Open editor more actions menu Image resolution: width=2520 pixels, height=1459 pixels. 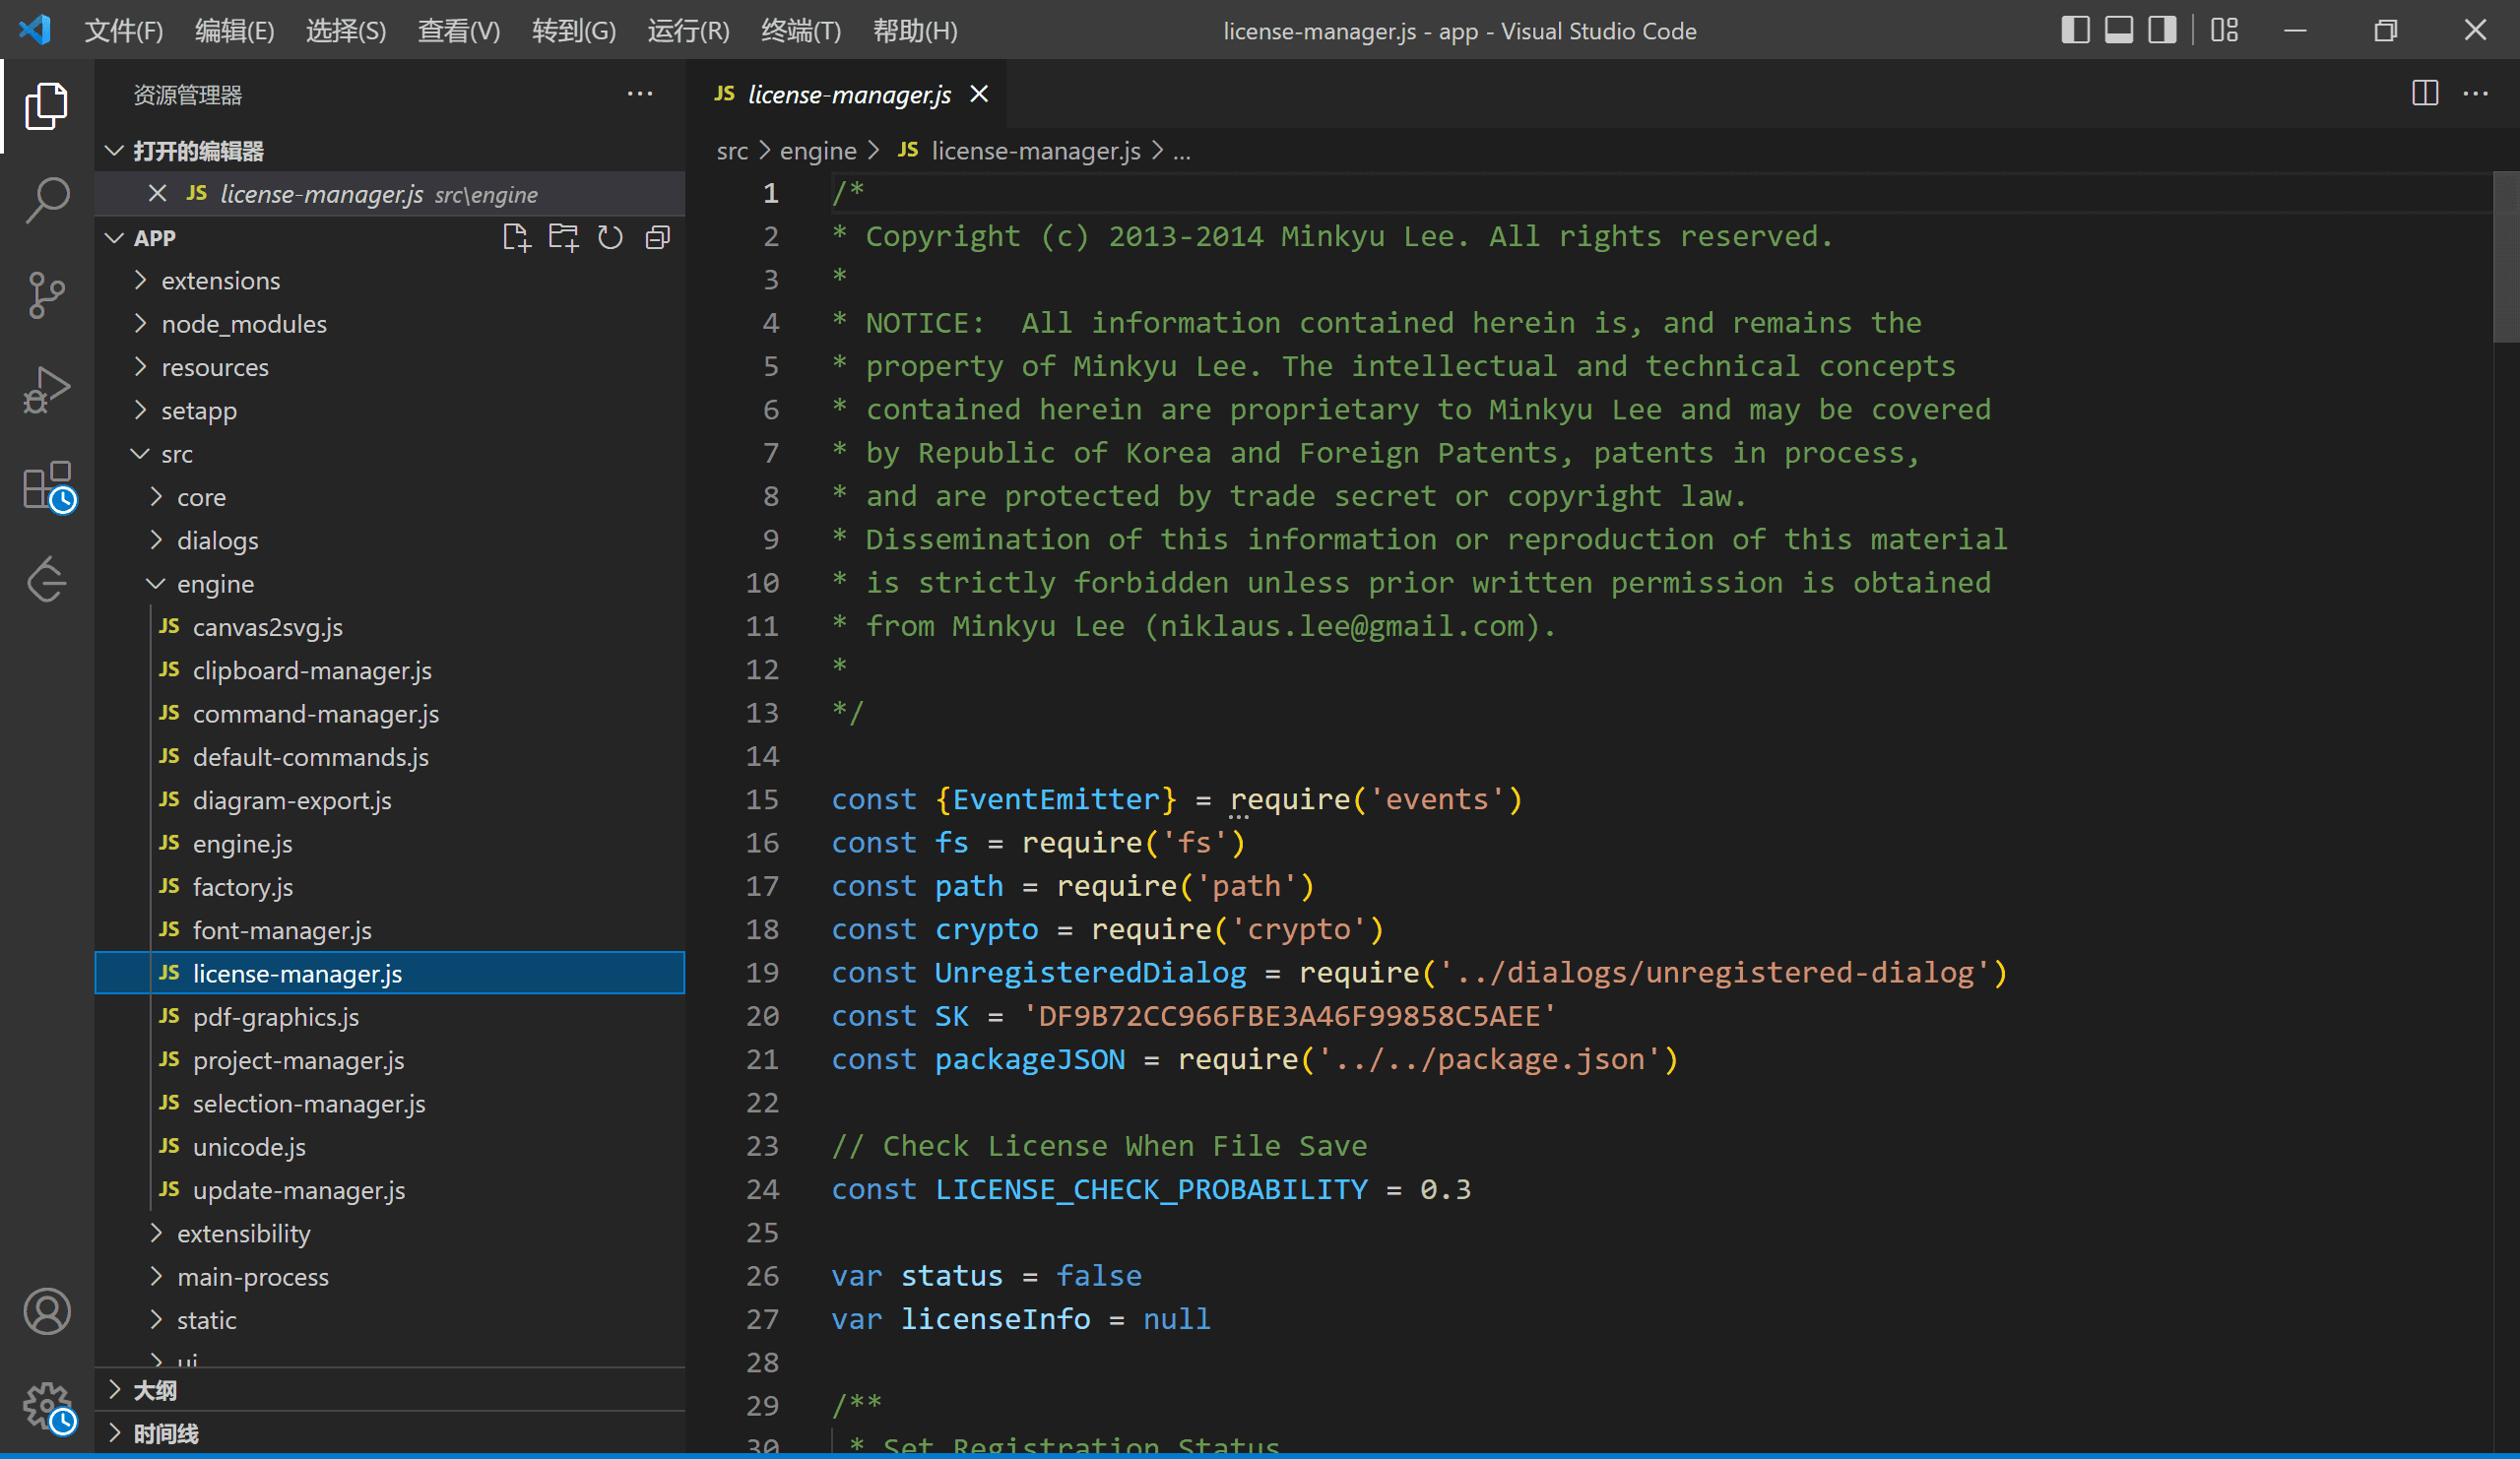(x=2476, y=94)
